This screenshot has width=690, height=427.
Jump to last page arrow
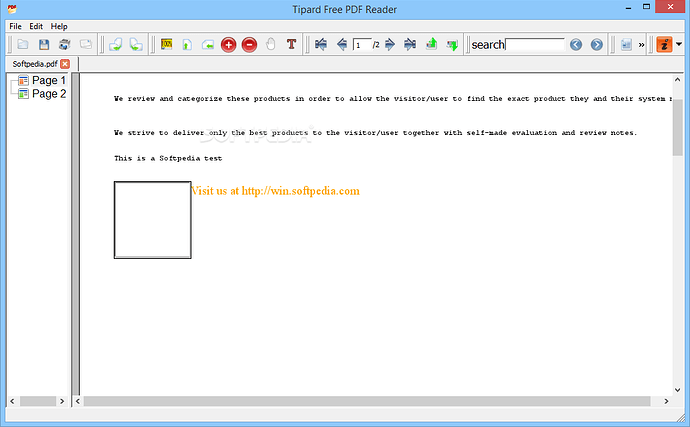tap(410, 44)
